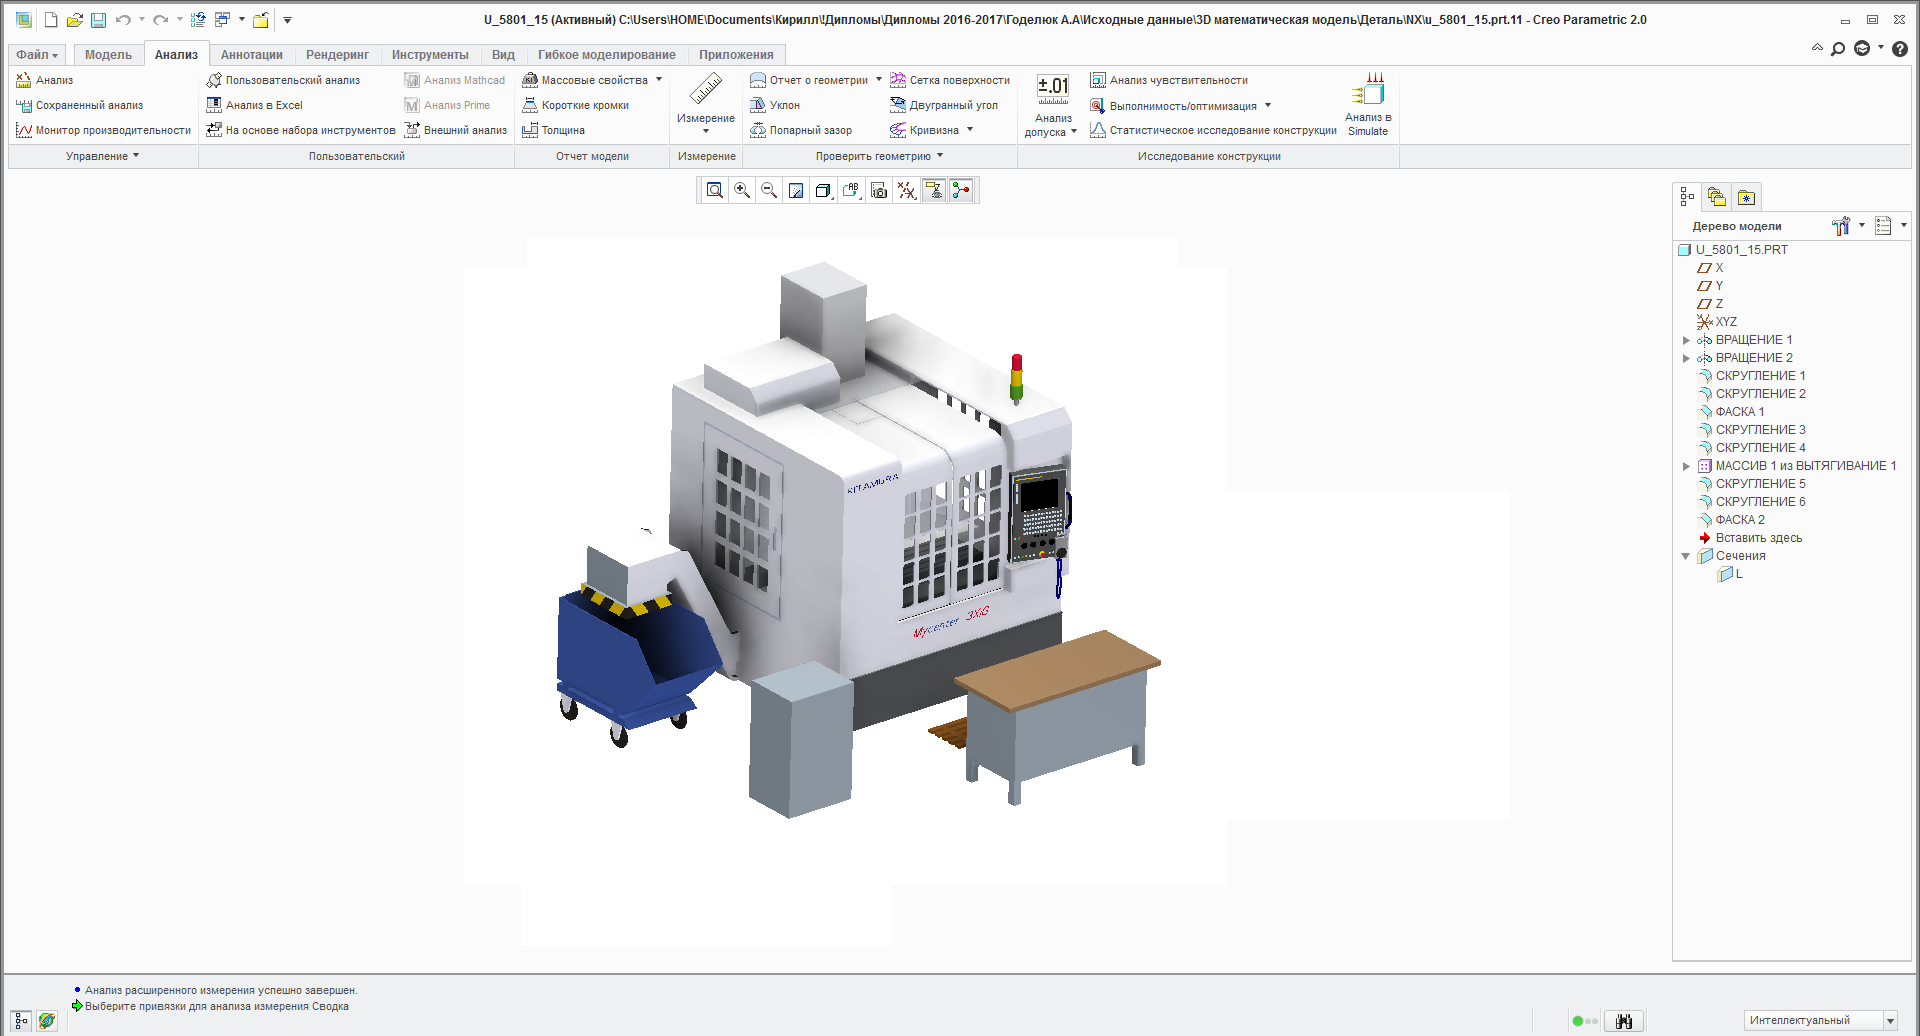Expand Массовые свойства dropdown arrow
1920x1036 pixels.
tap(659, 80)
